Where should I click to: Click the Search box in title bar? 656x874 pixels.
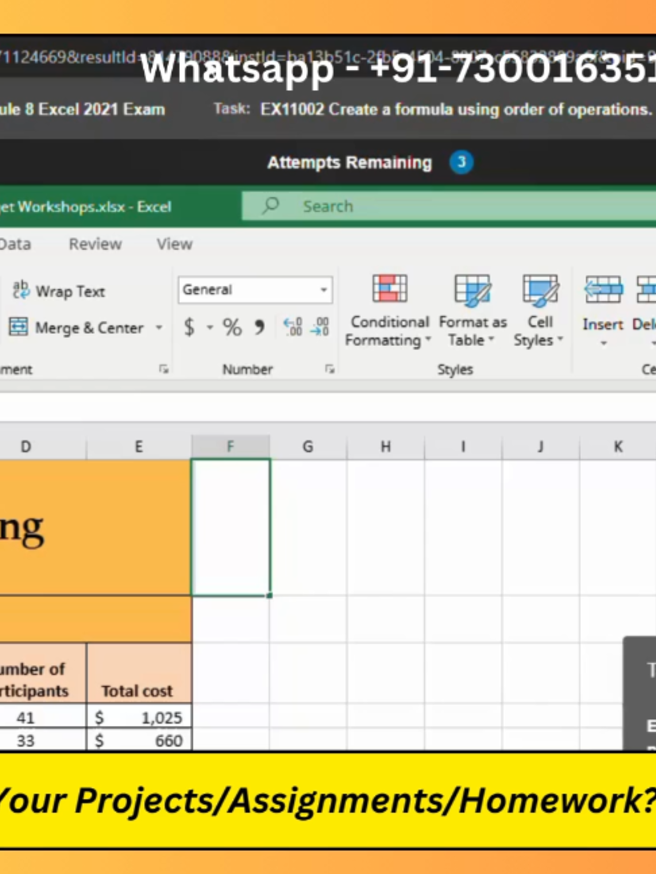tap(449, 206)
